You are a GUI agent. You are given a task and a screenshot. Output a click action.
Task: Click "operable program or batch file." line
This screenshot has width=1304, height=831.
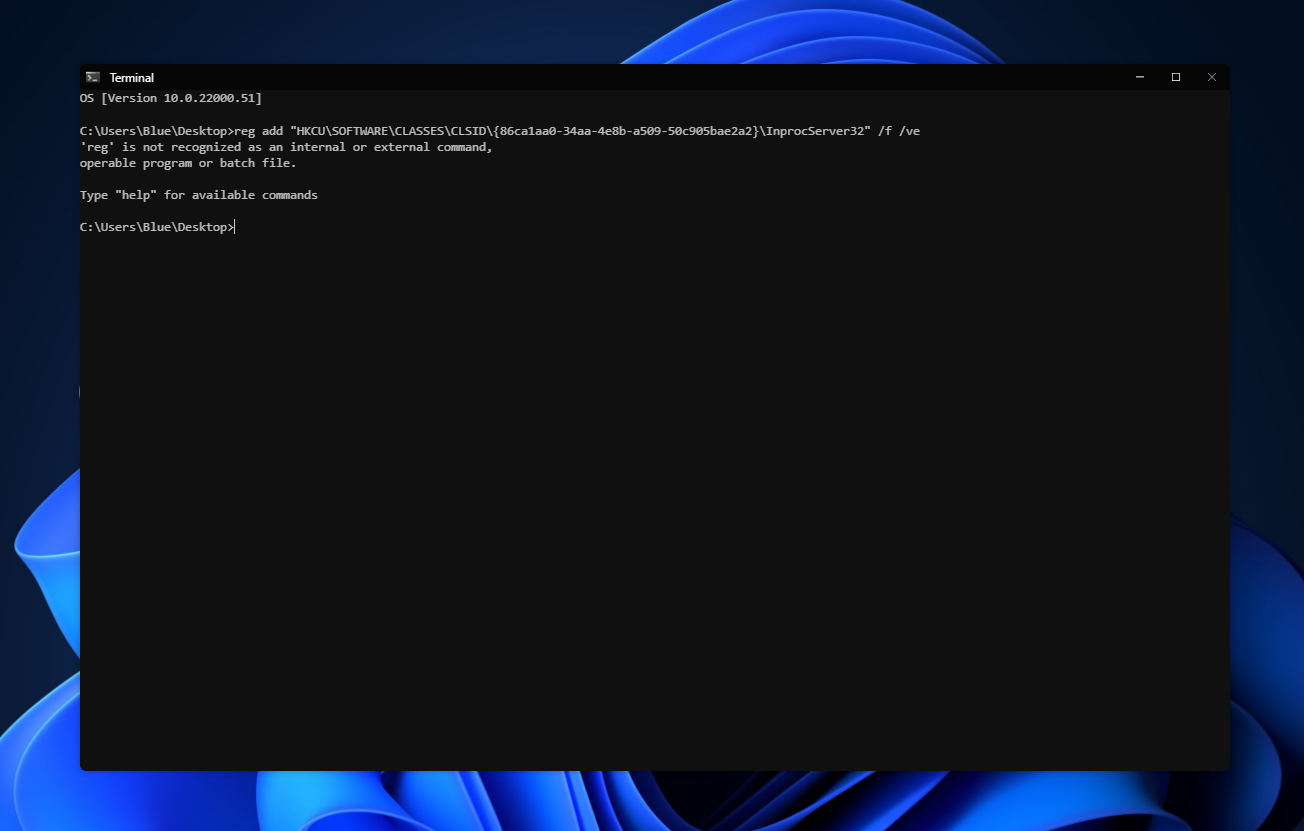(x=188, y=163)
